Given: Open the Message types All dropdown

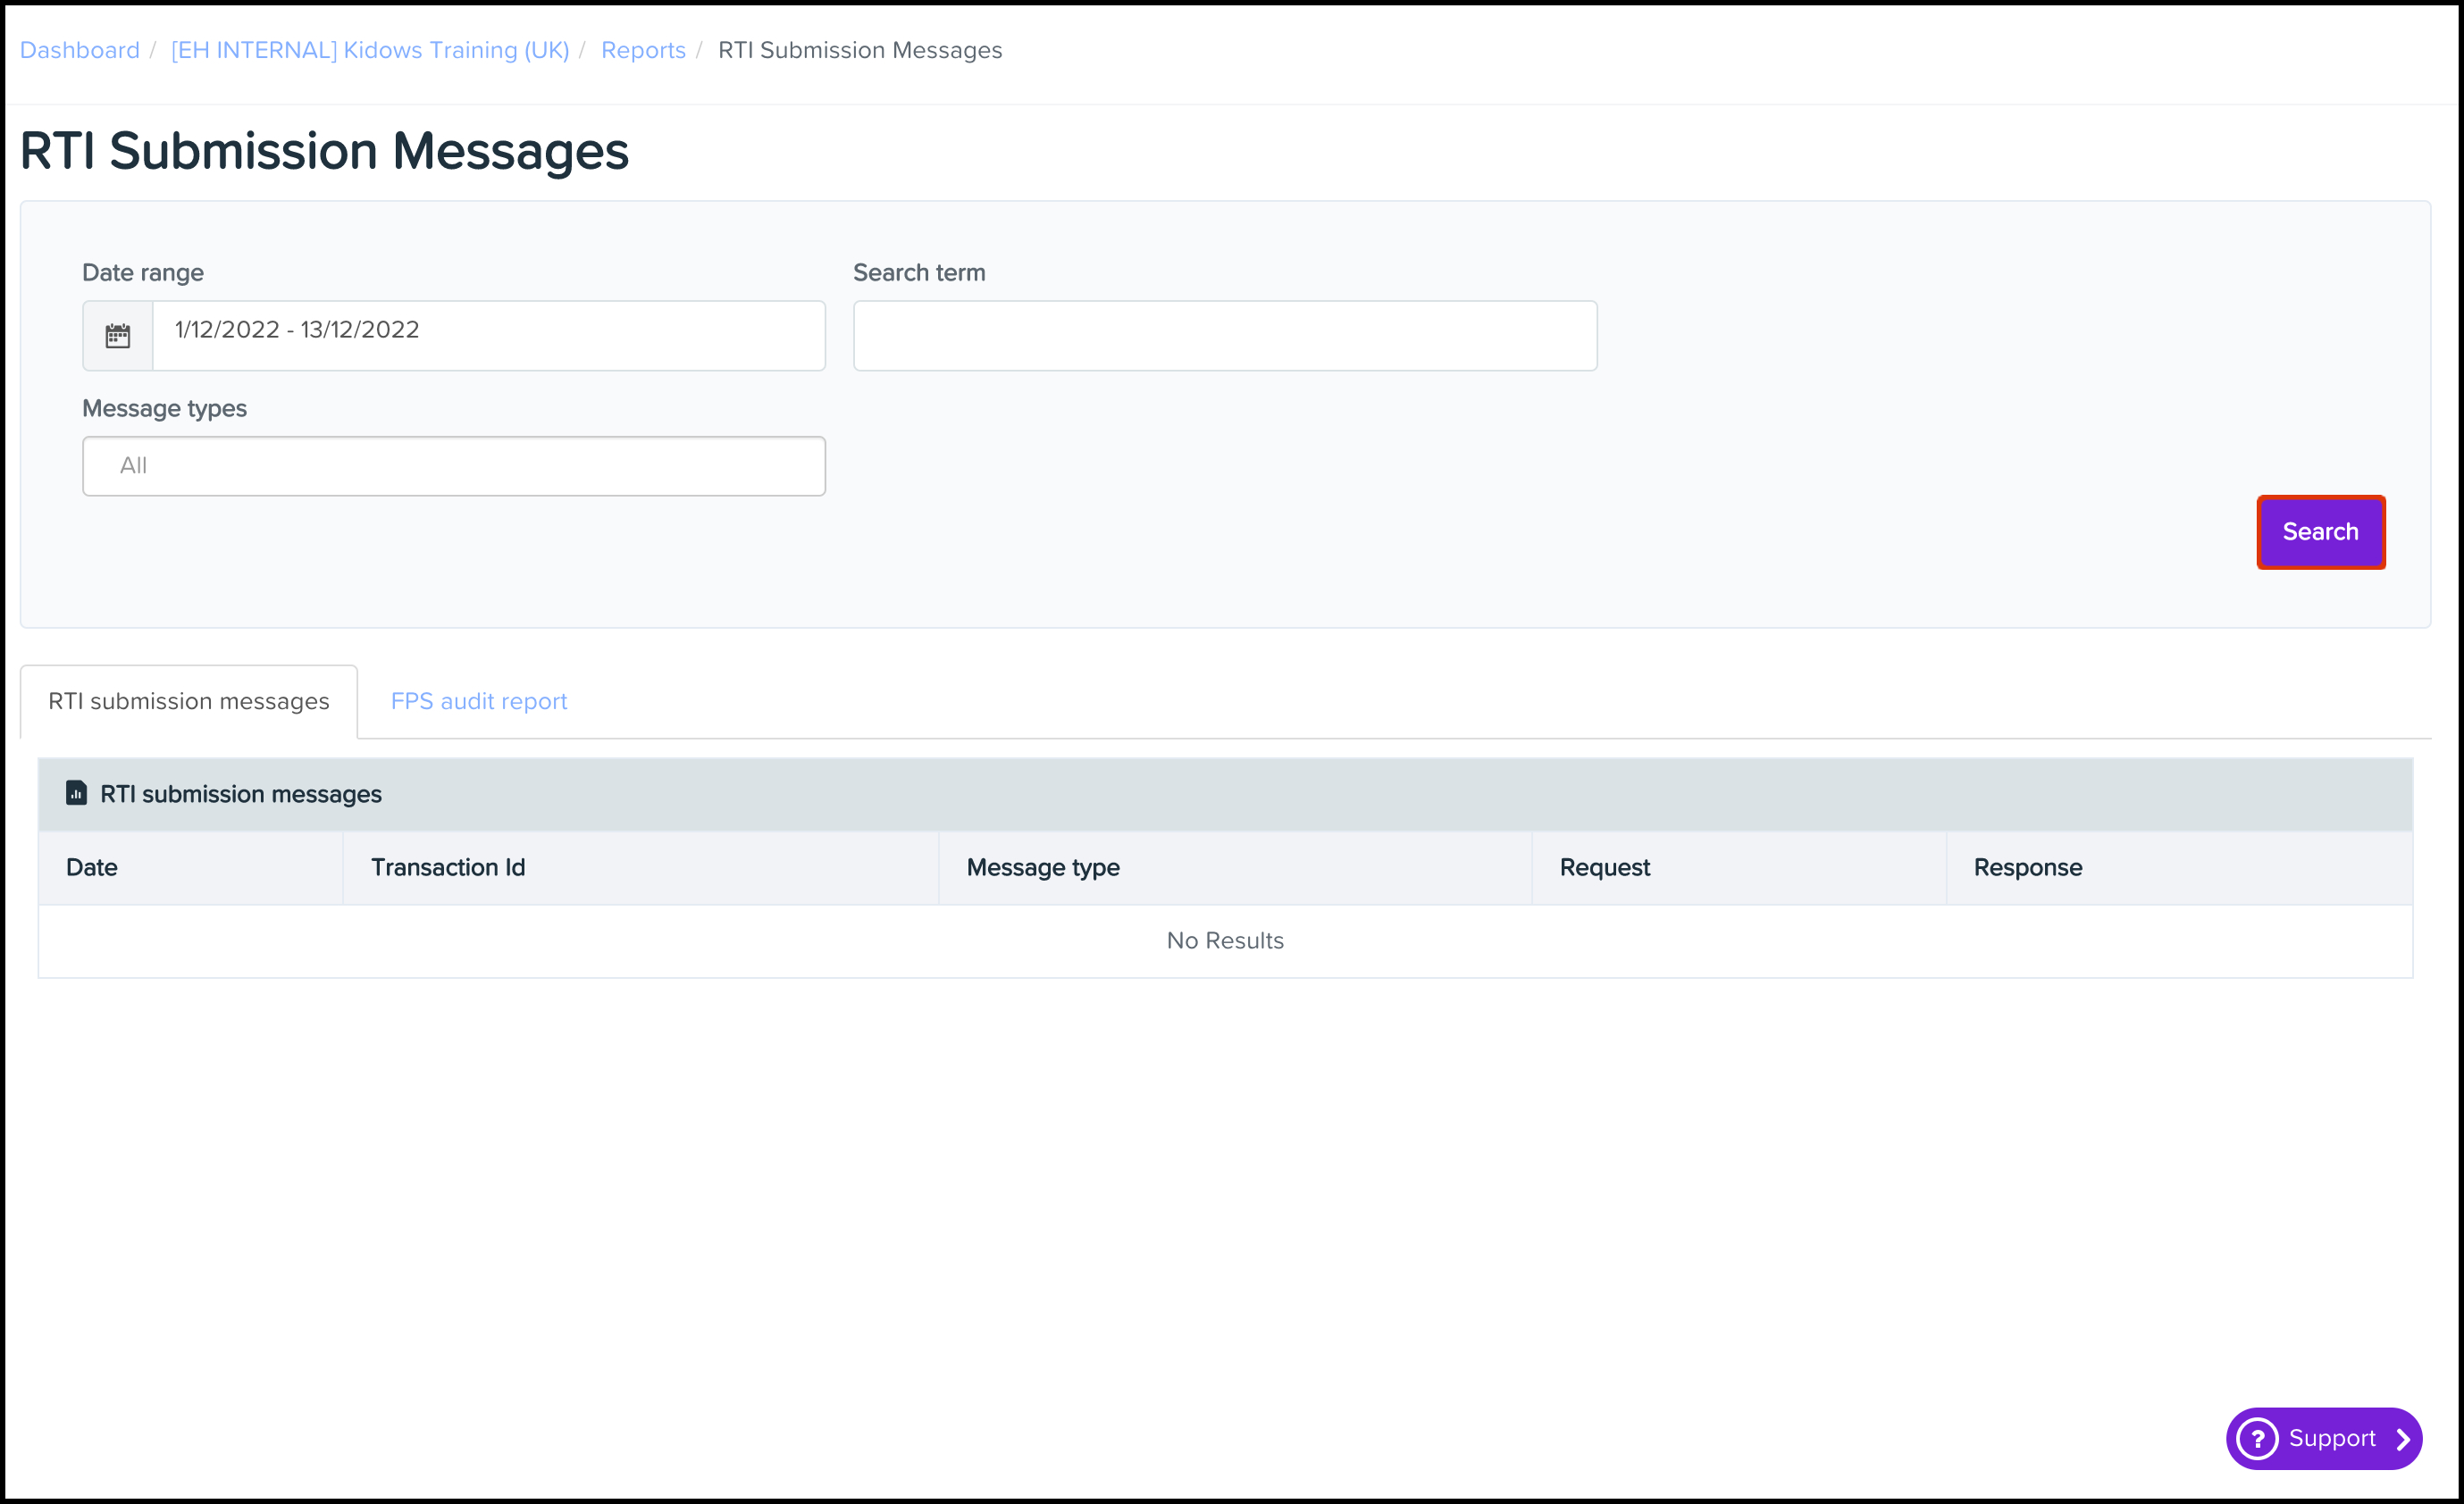Looking at the screenshot, I should 453,466.
